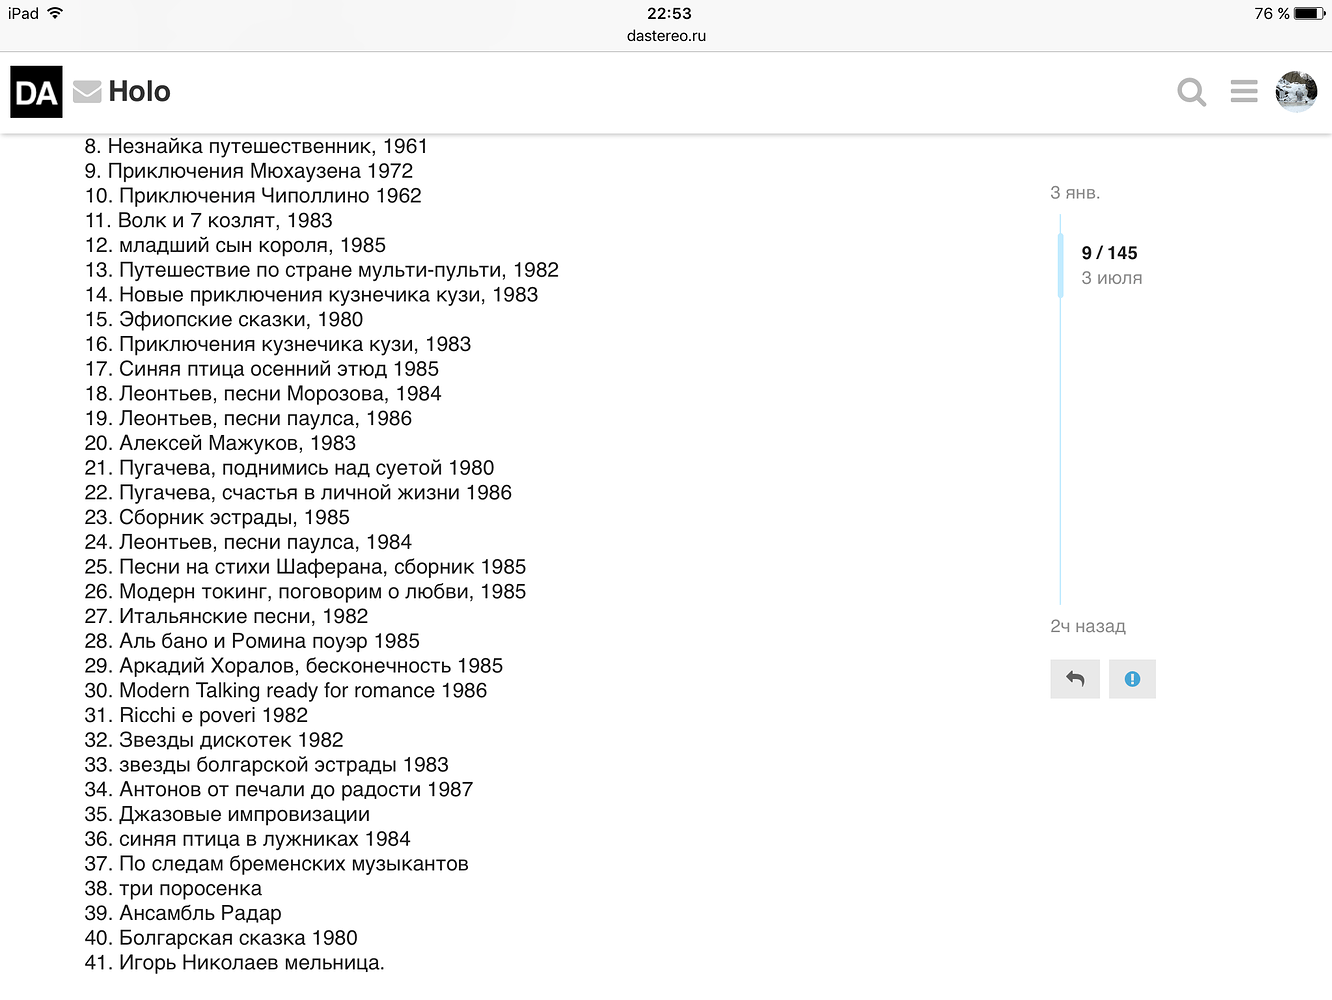
Task: Click the 9 / 145 post counter
Action: point(1109,253)
